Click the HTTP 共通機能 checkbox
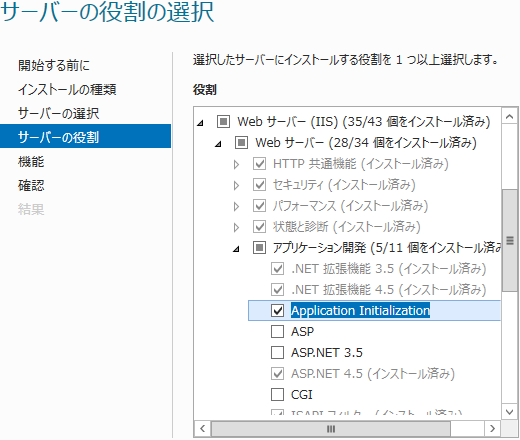 coord(259,164)
